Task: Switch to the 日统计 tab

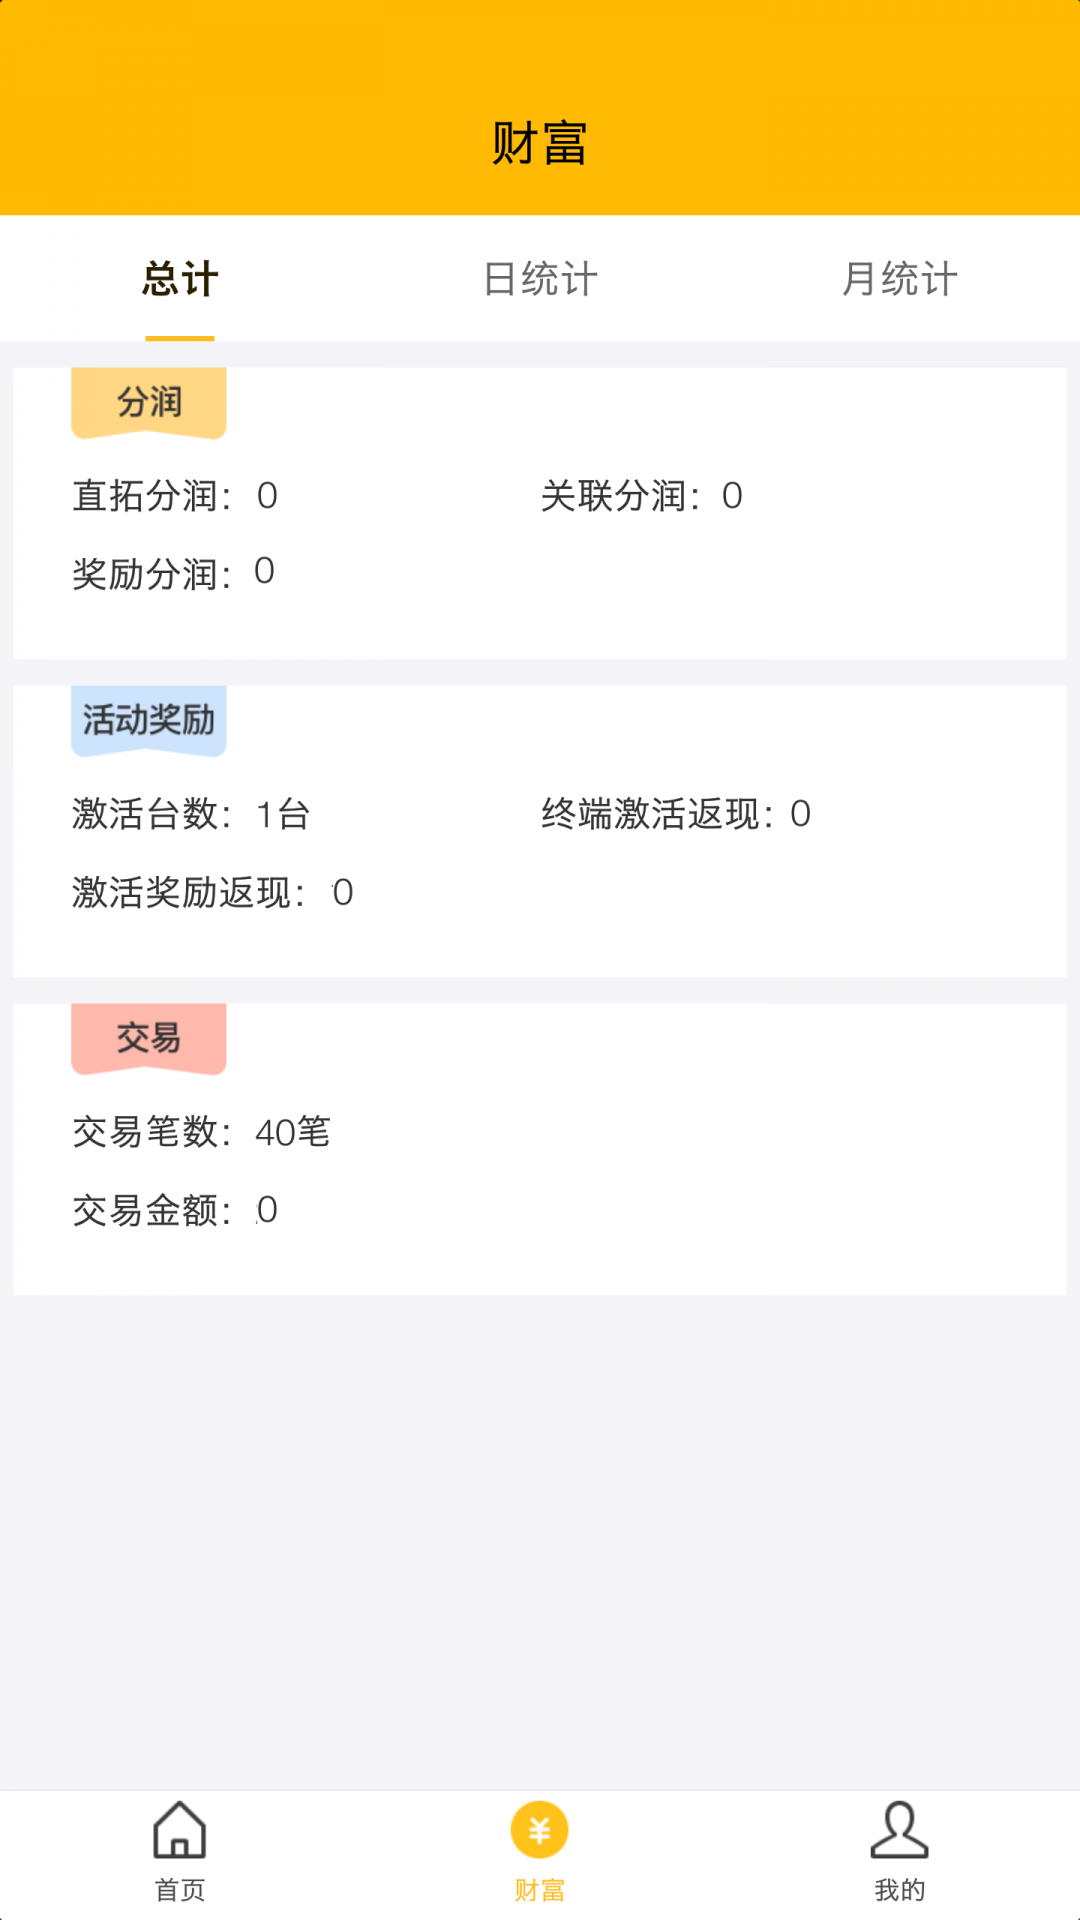Action: tap(540, 279)
